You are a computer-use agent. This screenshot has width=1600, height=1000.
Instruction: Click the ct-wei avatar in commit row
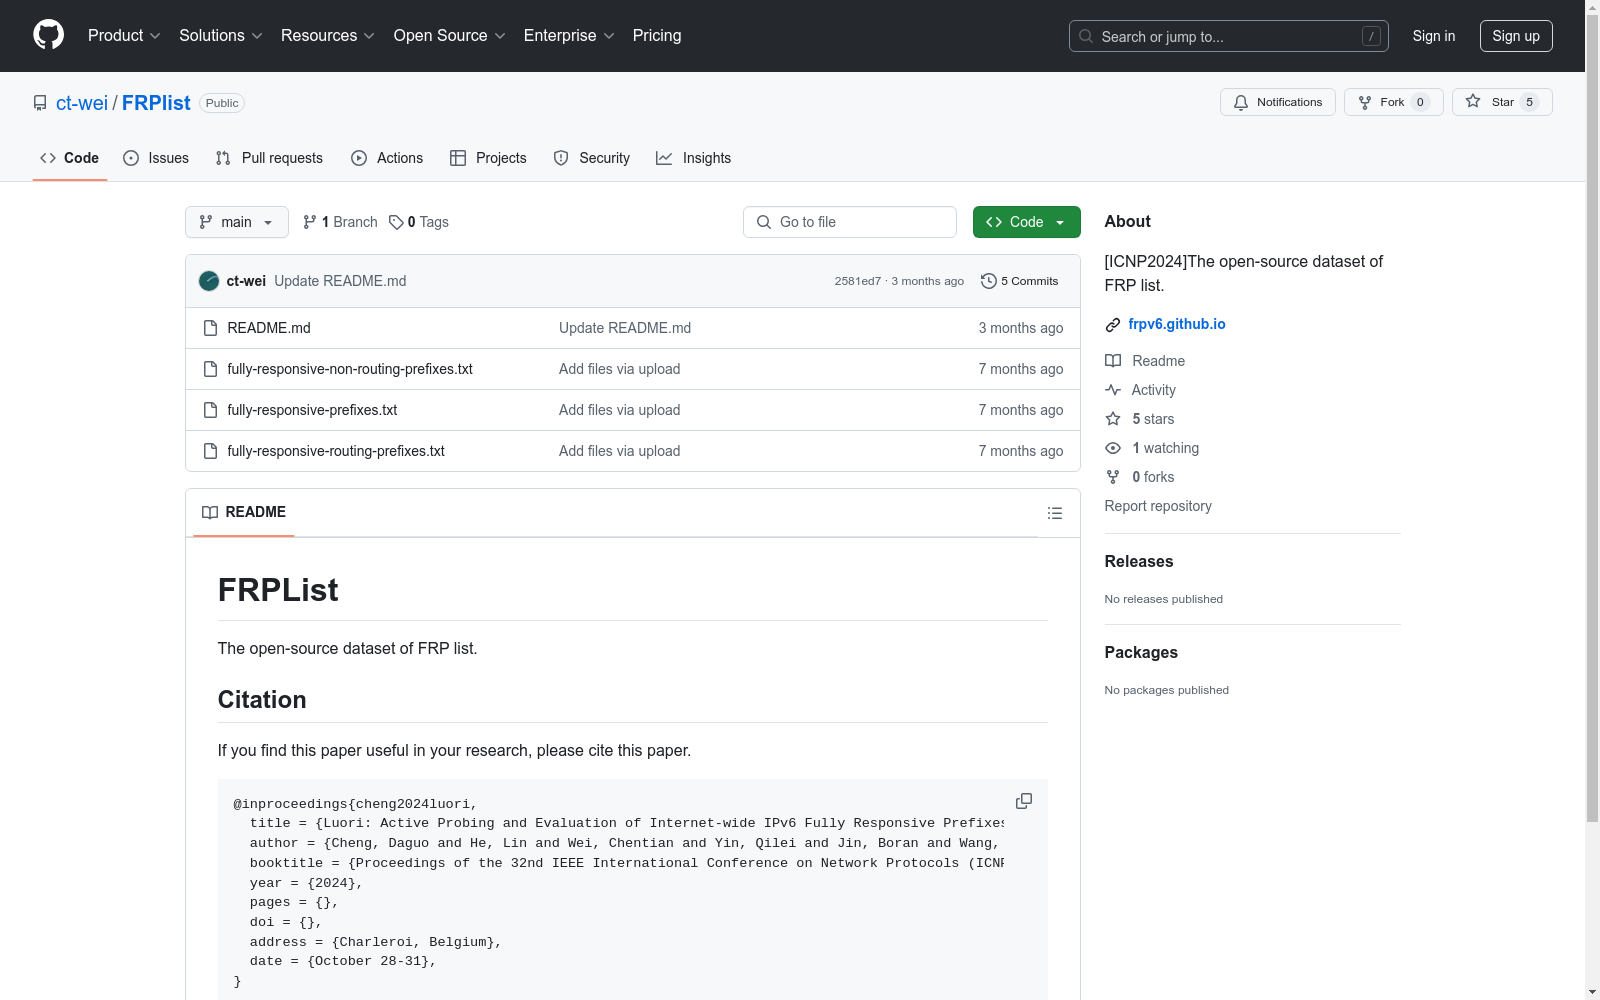209,281
